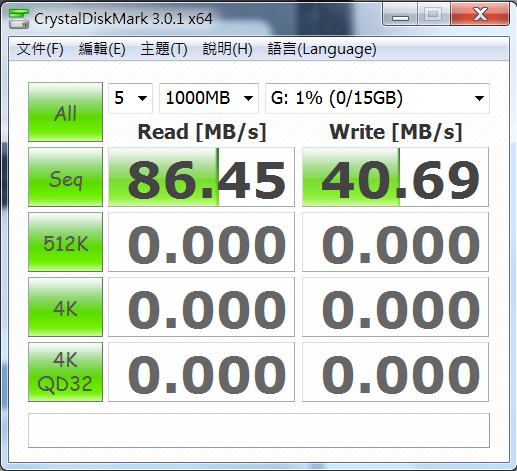Expand the G: 1% (0/15GB) drive dropdown
Screen dimensions: 517x471
pyautogui.click(x=377, y=98)
